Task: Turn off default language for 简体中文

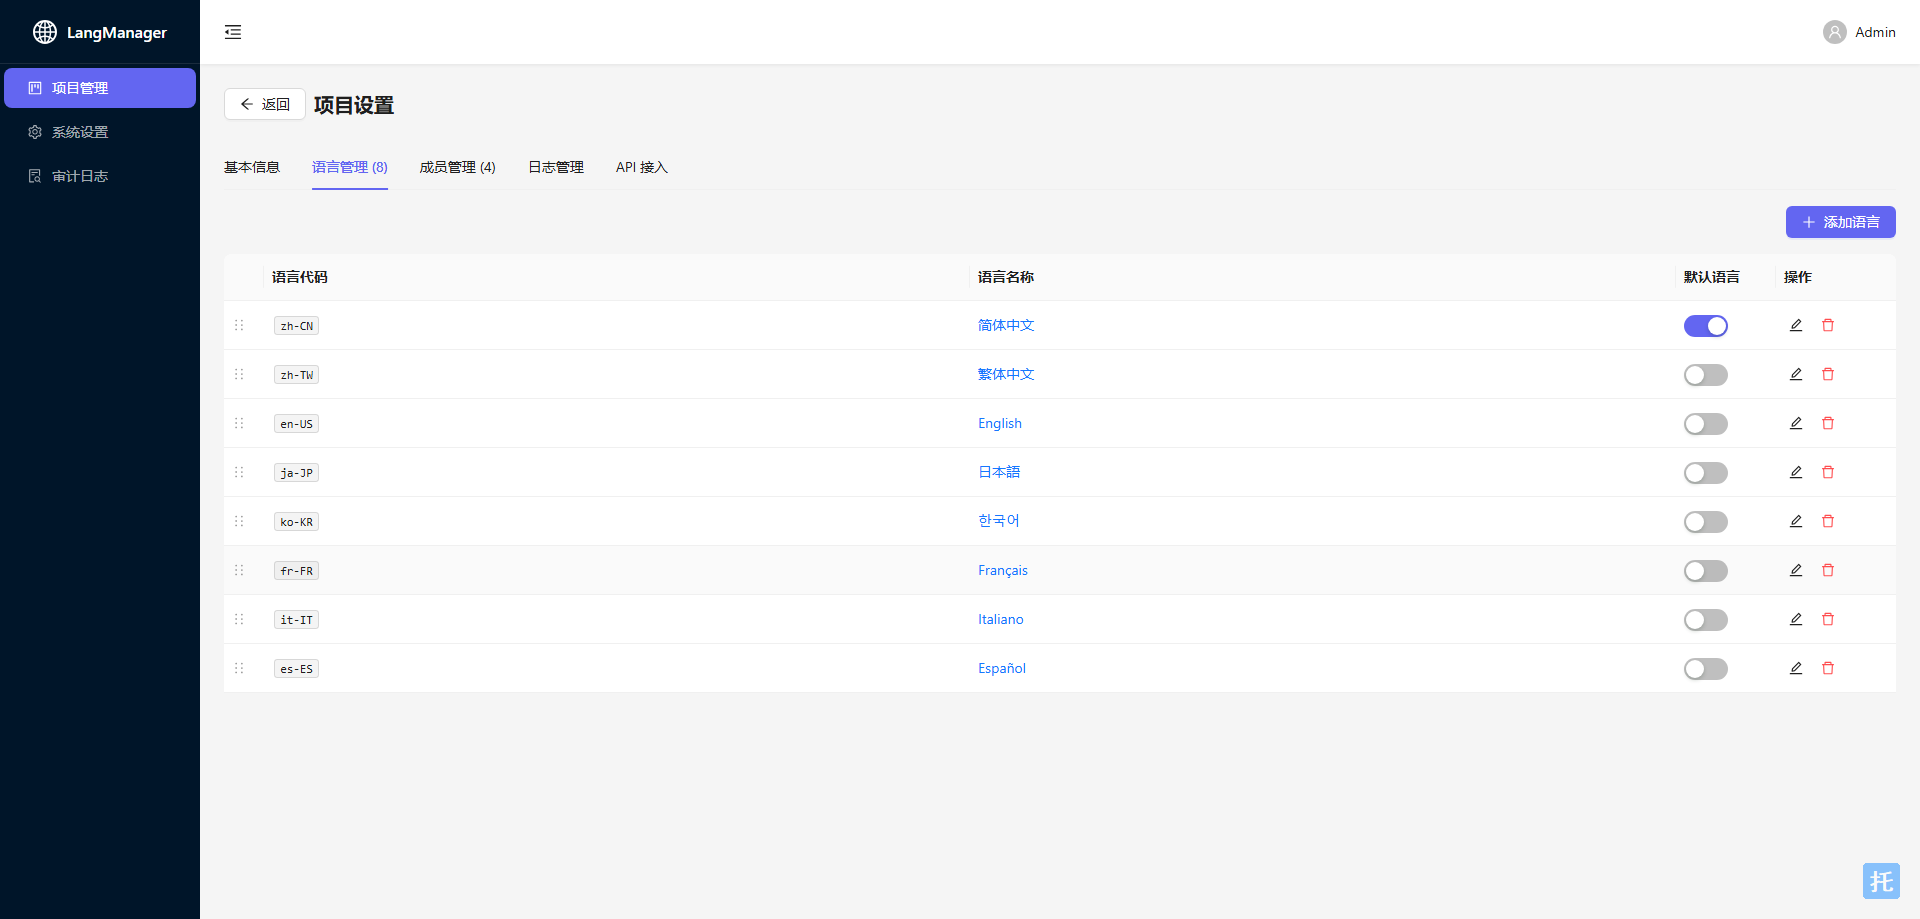Action: click(1706, 326)
